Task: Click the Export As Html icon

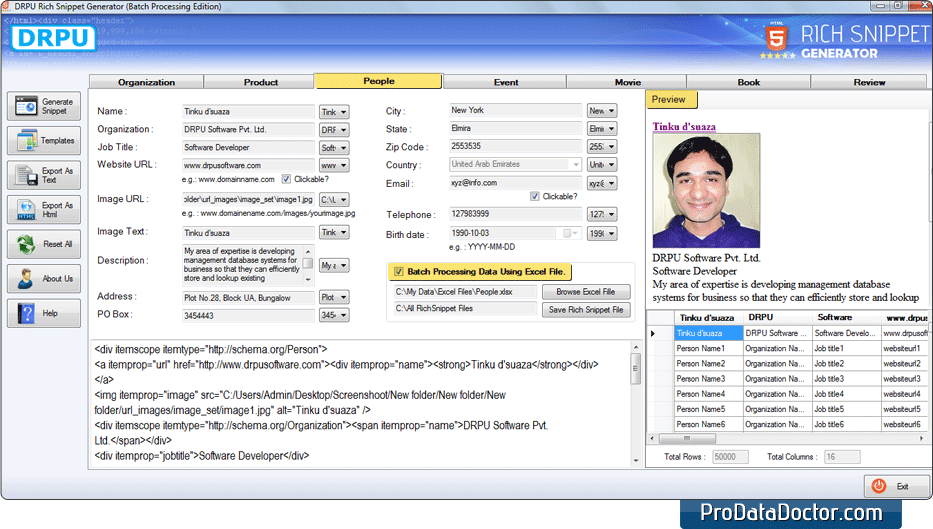Action: point(26,210)
